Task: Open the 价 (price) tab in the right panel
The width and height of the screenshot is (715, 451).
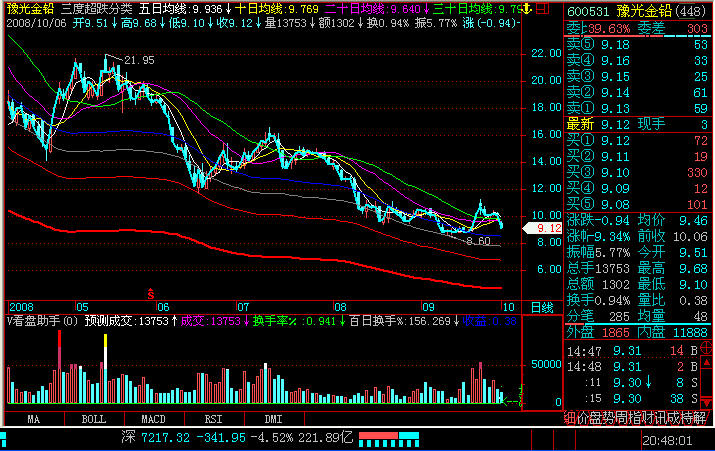Action: pos(583,418)
